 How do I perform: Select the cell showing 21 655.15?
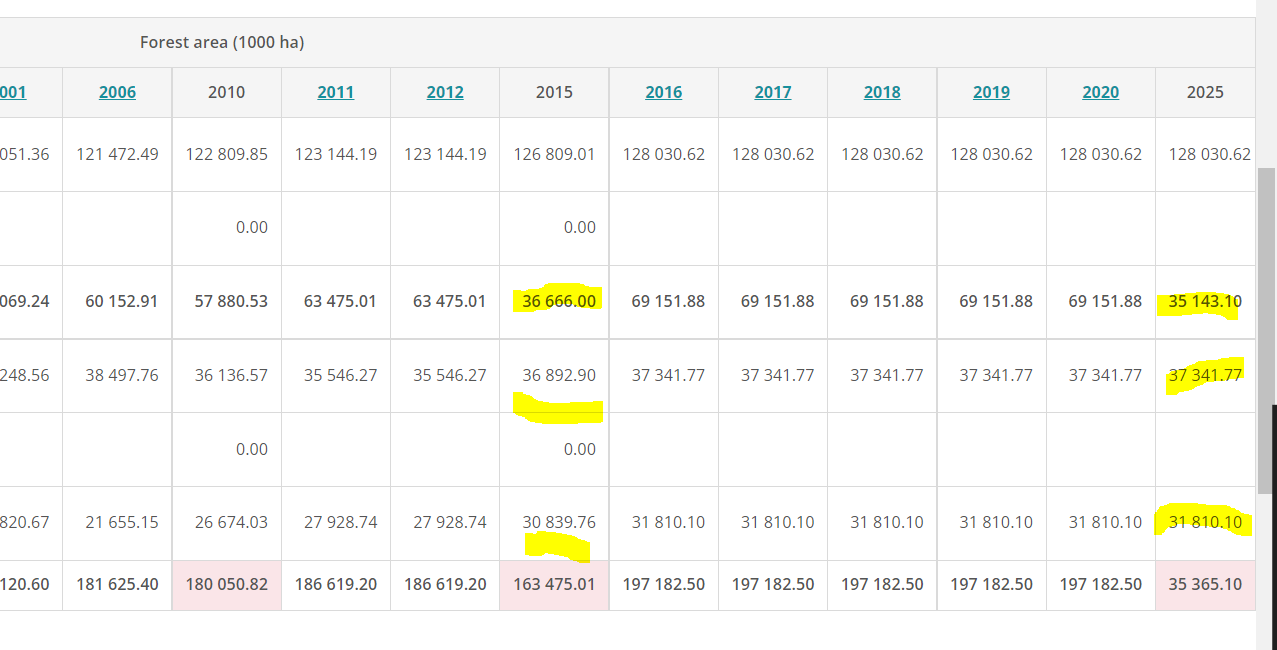tap(117, 522)
